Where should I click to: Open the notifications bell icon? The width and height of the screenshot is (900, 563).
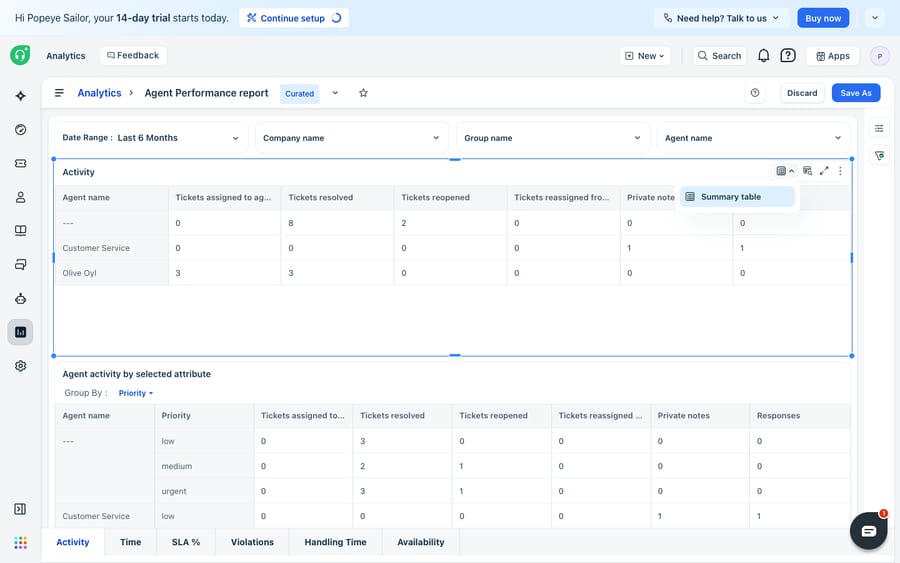point(763,56)
